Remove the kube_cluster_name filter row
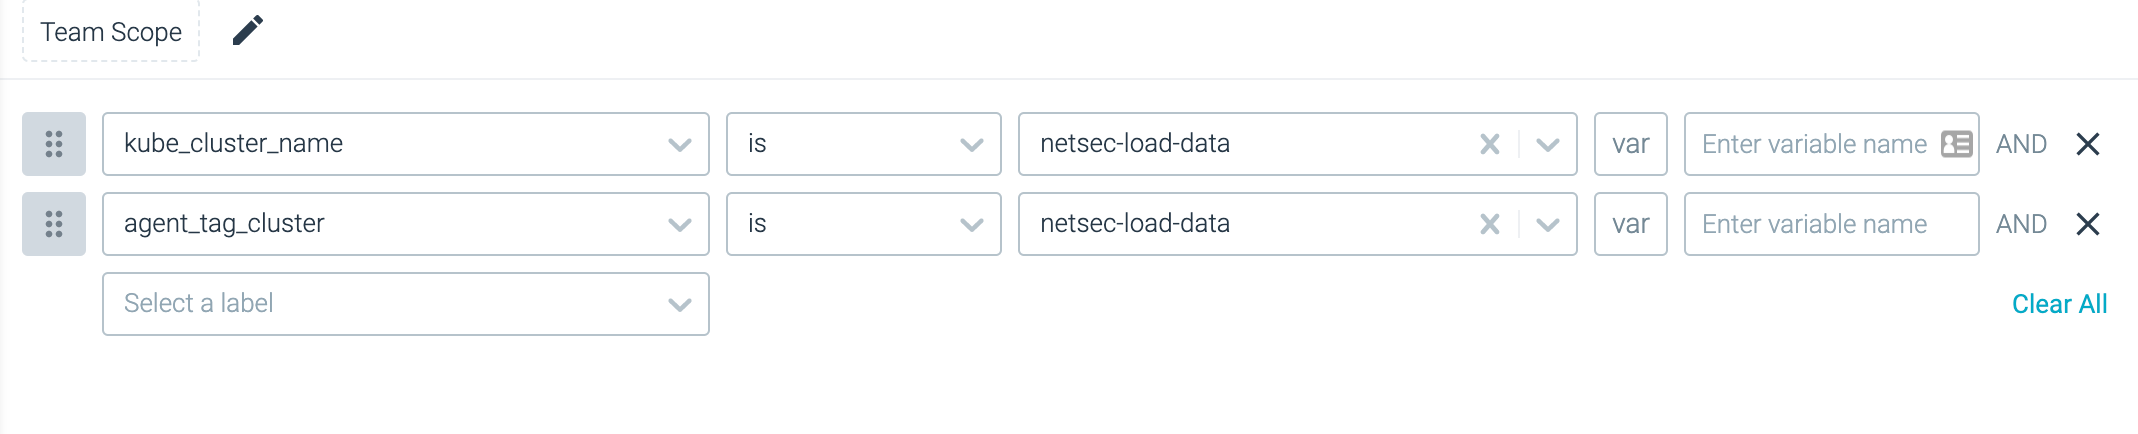This screenshot has width=2138, height=434. (x=2088, y=144)
